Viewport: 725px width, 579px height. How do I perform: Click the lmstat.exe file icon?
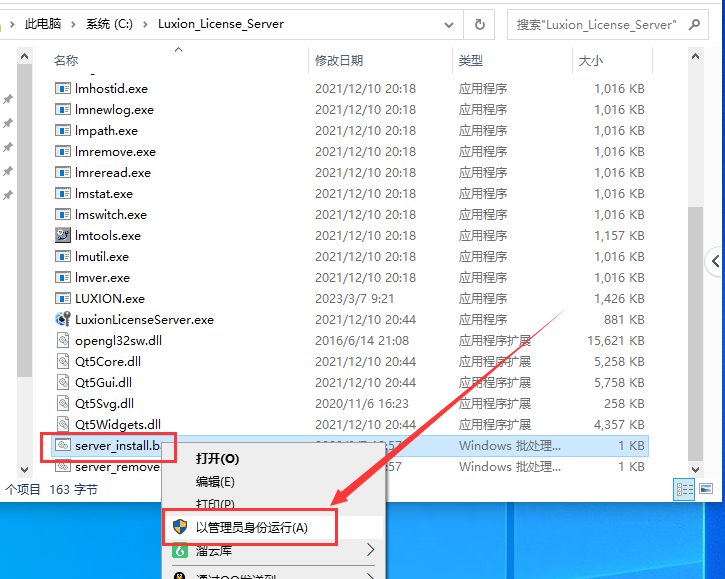62,193
